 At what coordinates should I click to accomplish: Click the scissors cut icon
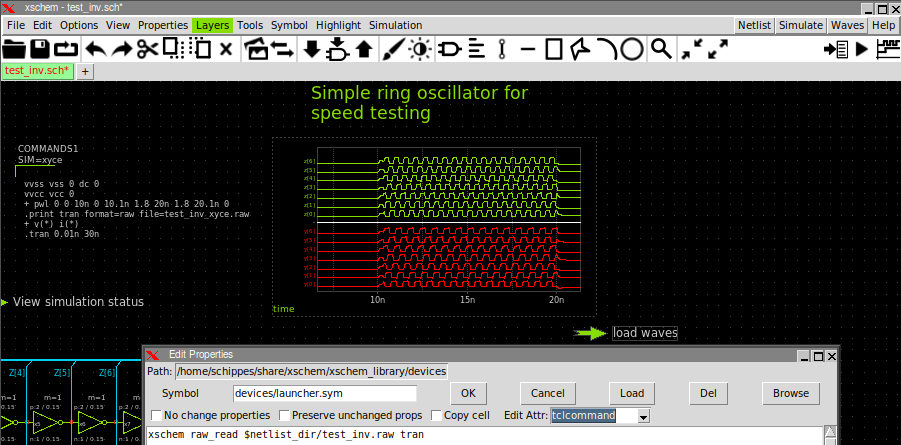click(x=148, y=48)
